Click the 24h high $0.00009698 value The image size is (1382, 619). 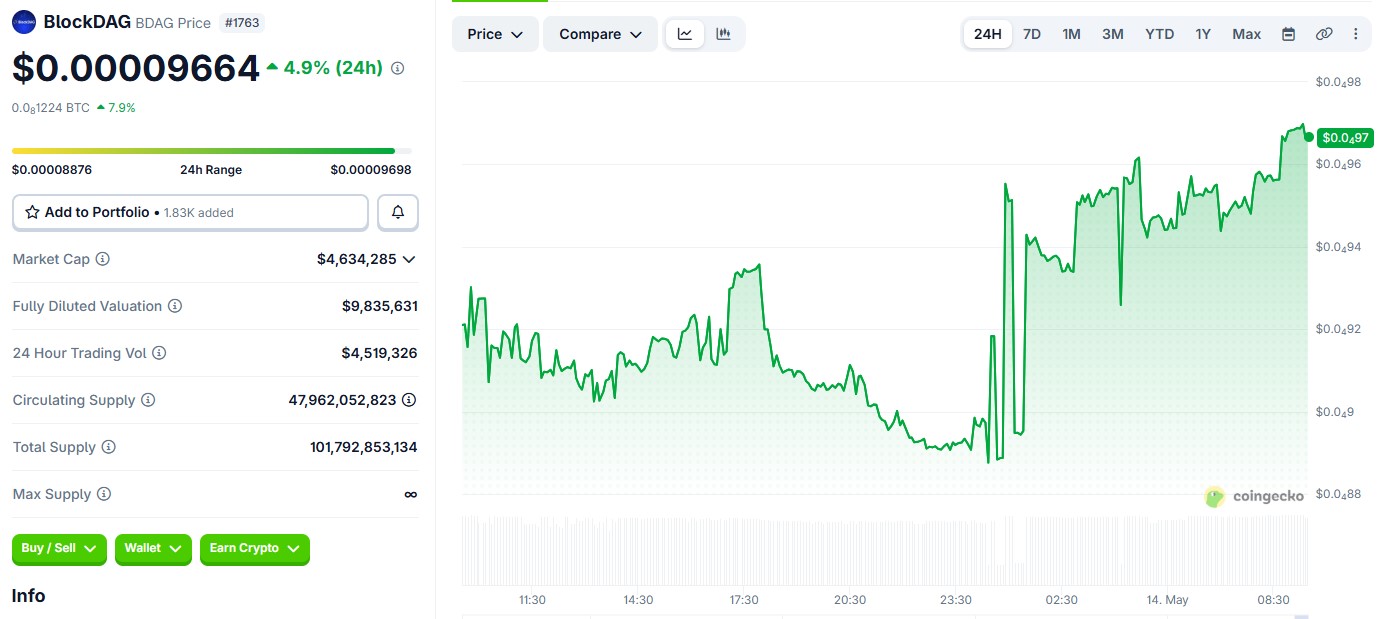click(x=371, y=170)
